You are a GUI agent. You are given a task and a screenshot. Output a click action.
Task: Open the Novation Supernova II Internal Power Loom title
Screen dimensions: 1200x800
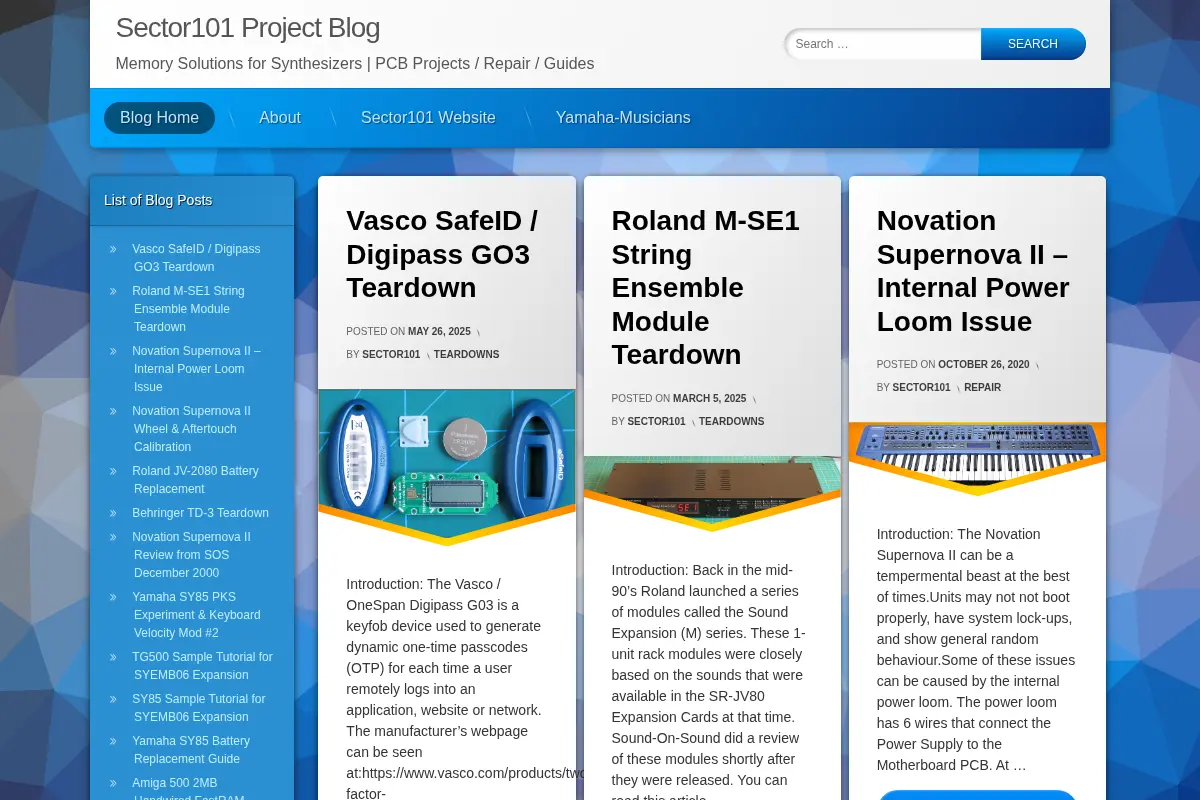(x=973, y=271)
